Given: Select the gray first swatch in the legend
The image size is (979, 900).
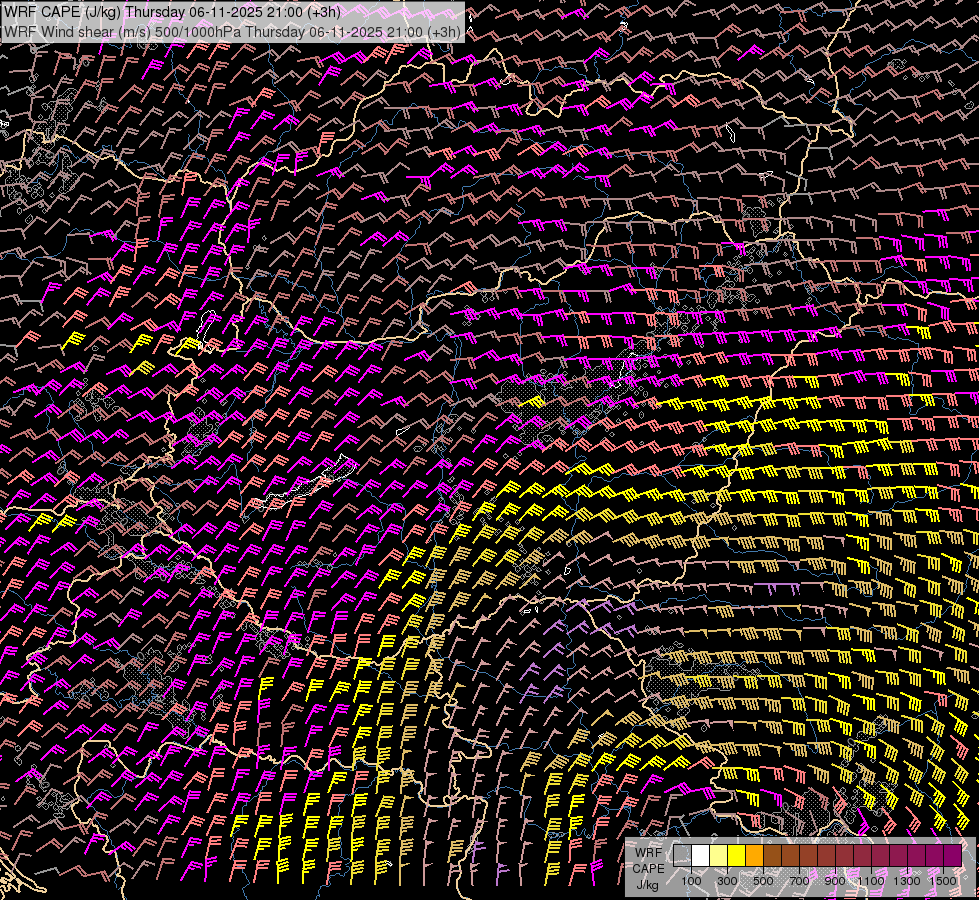Looking at the screenshot, I should point(682,855).
